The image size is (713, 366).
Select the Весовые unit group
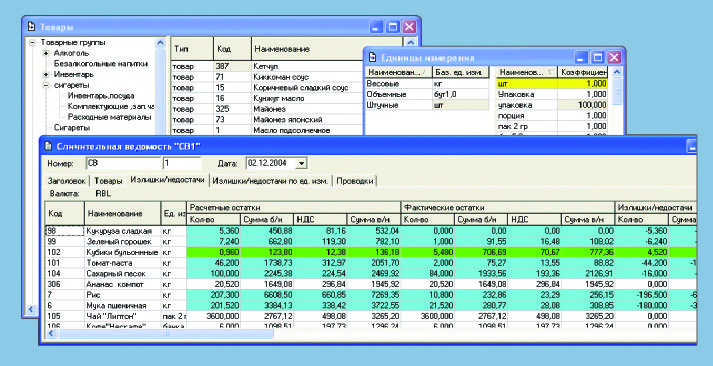coord(427,84)
